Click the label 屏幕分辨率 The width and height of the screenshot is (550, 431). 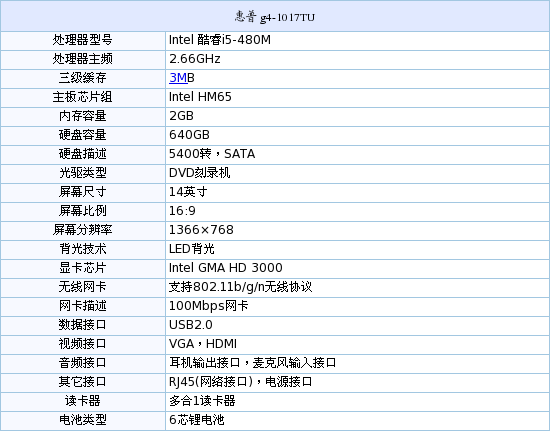82,230
